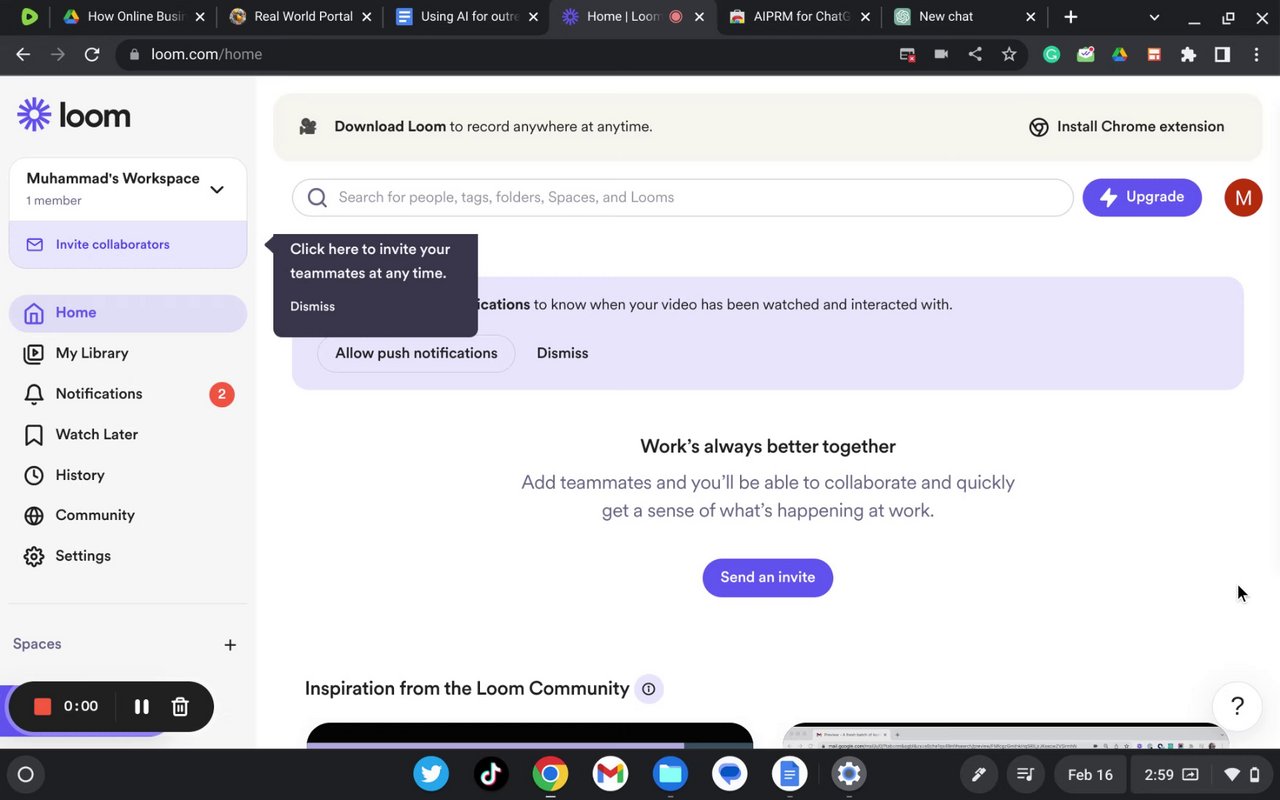The height and width of the screenshot is (800, 1280).
Task: Open system tray showing 2:59
Action: 1200,775
